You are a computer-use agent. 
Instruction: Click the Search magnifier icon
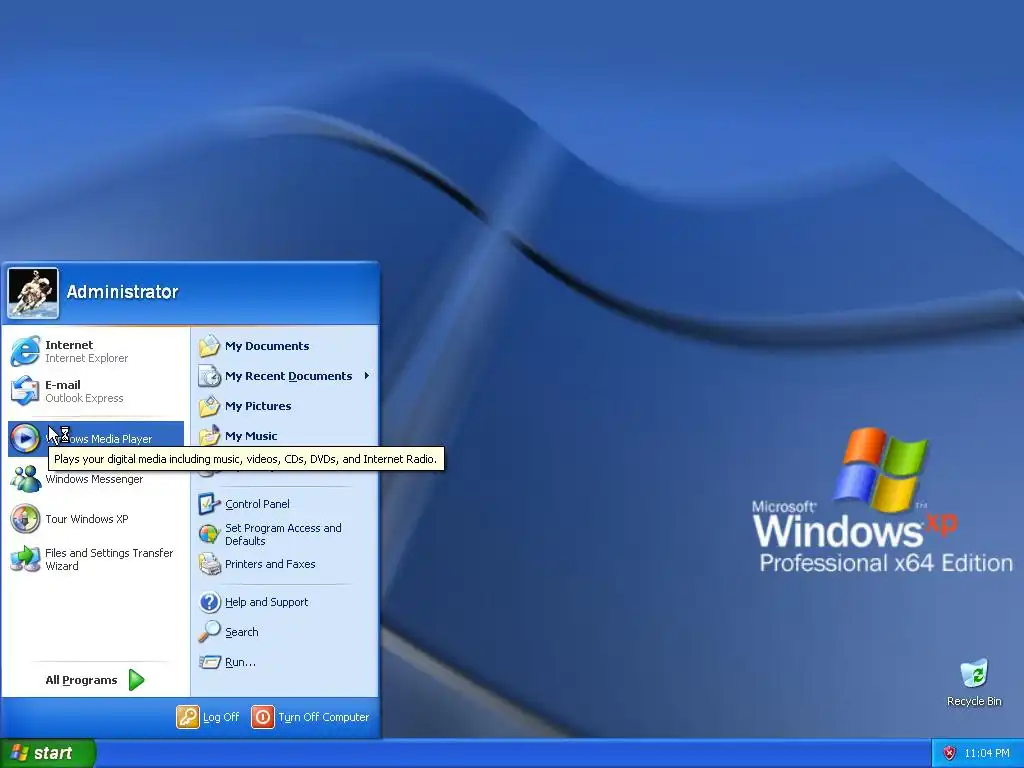(x=210, y=632)
